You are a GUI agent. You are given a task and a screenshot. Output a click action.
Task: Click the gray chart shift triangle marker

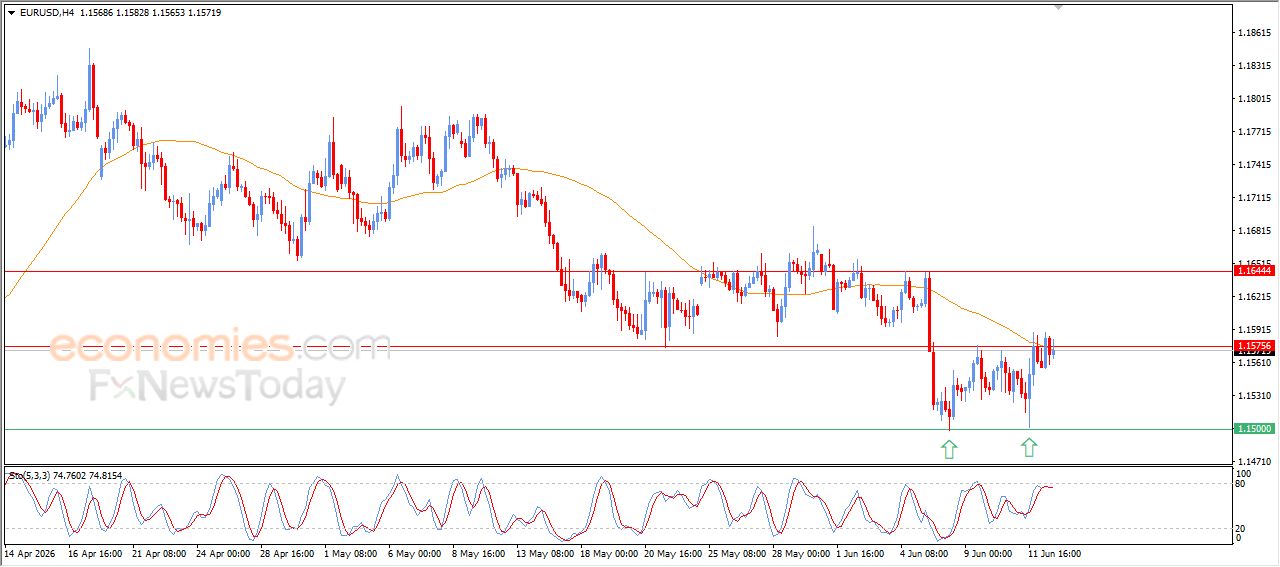(x=1058, y=8)
